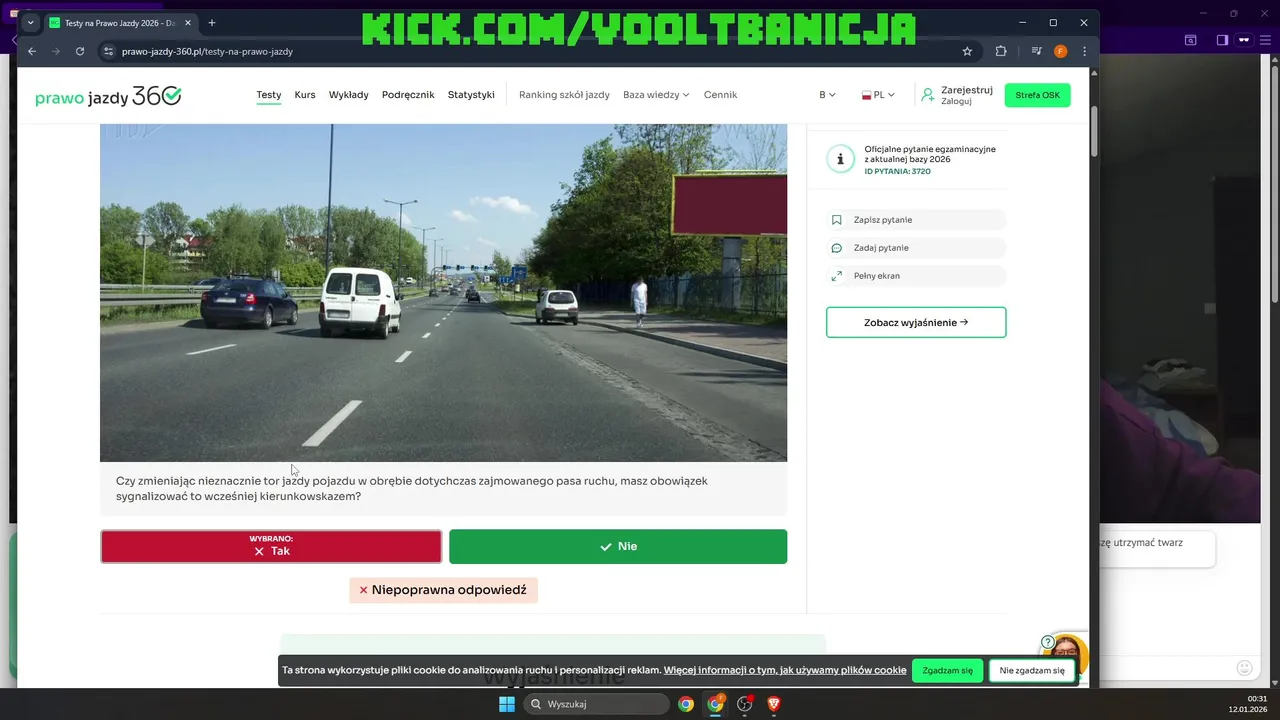
Task: Click the sidebar toggle icon in the background window
Action: 1222,40
